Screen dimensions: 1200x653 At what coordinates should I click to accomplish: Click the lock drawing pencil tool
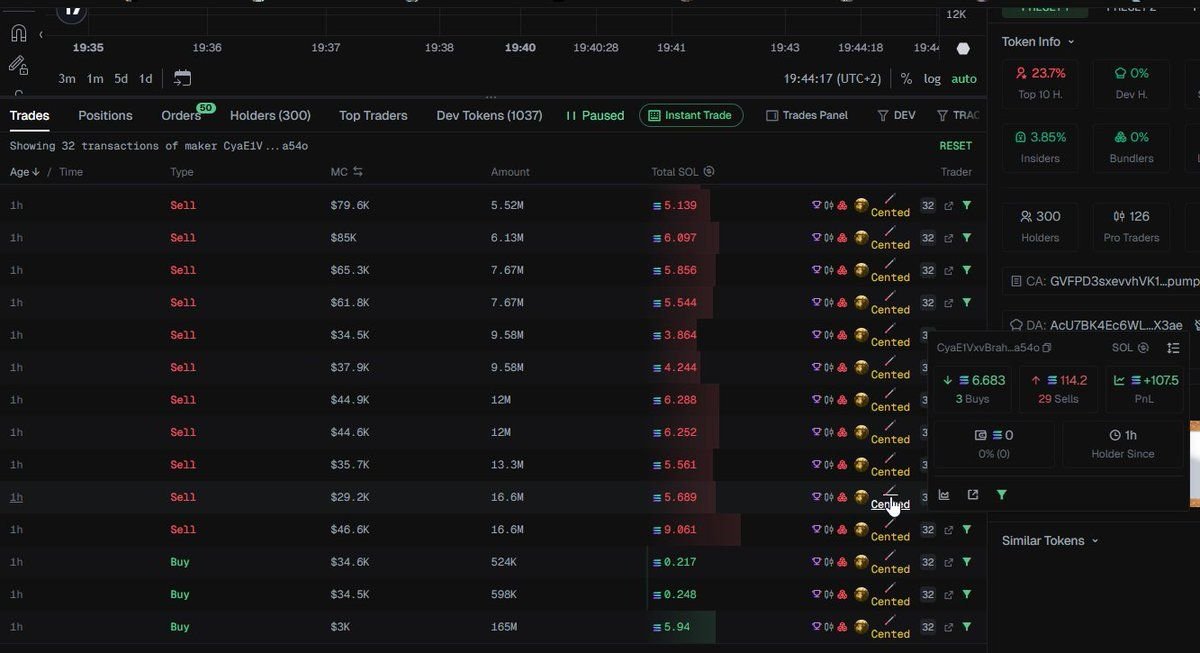pyautogui.click(x=18, y=66)
